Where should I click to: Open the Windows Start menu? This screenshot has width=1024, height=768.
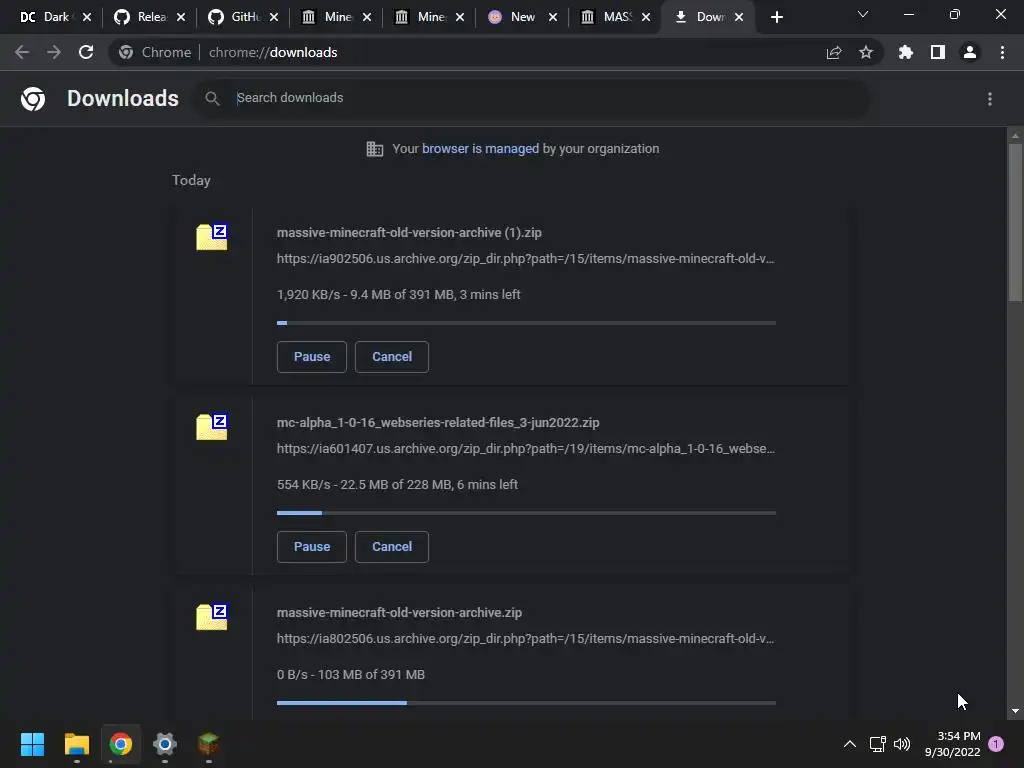(32, 744)
